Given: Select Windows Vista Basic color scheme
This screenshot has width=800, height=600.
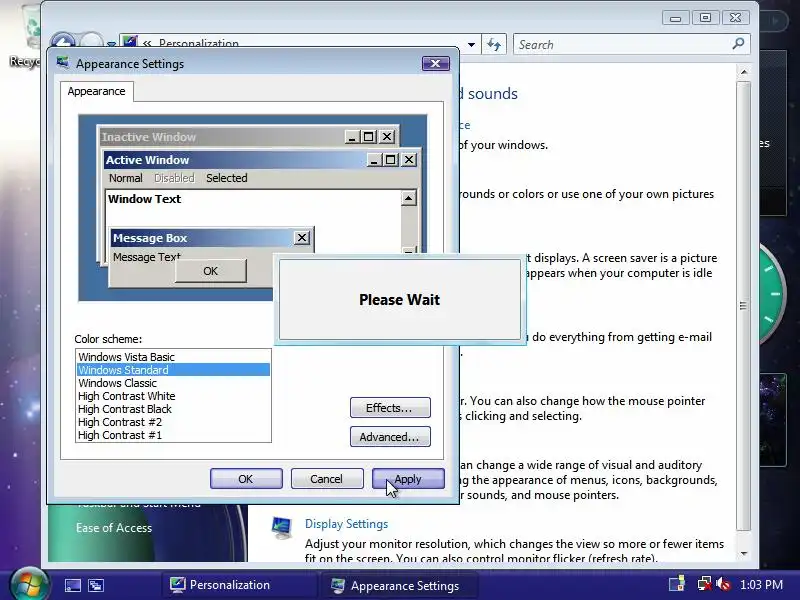Looking at the screenshot, I should coord(172,357).
